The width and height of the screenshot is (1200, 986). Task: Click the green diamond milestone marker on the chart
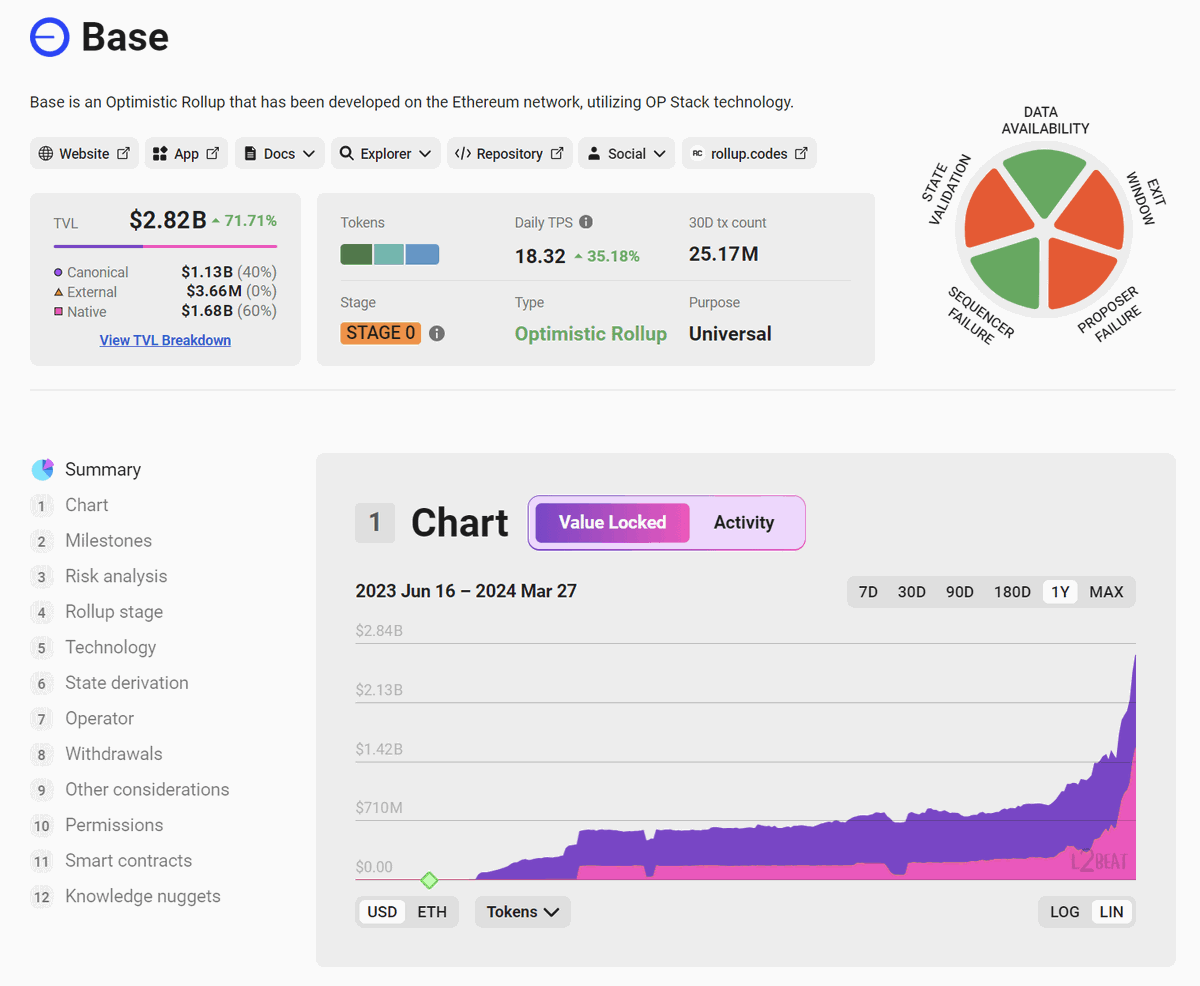click(429, 880)
